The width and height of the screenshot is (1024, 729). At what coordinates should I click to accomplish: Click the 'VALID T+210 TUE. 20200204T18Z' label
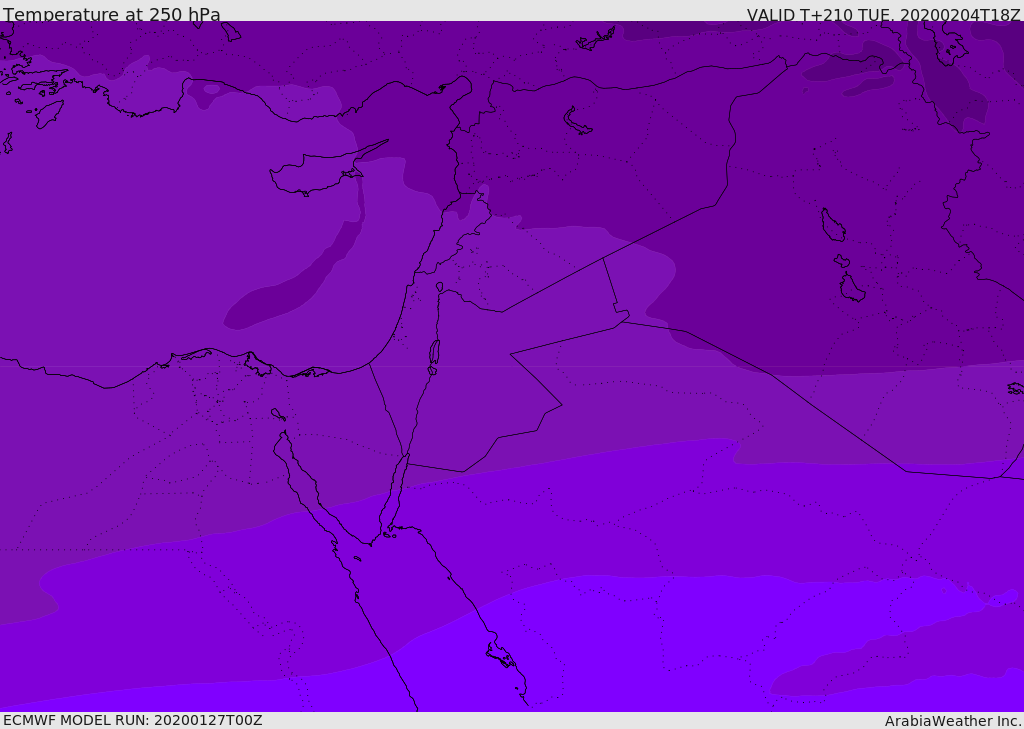click(x=884, y=14)
